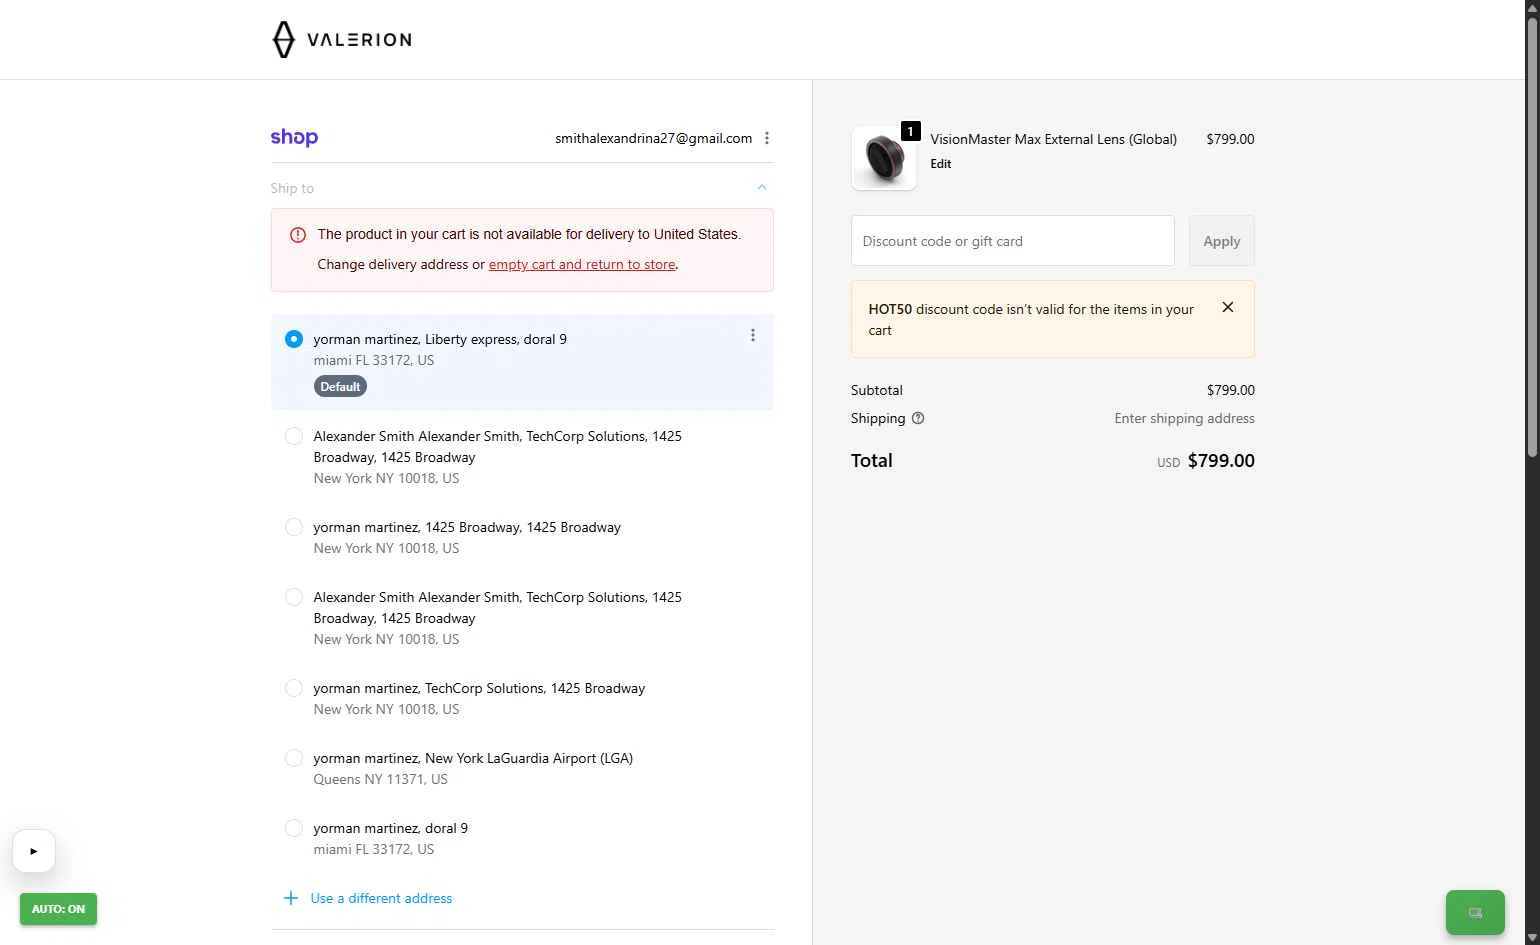Screen dimensions: 1540x945
Task: Open account options menu beside email
Action: 767,138
